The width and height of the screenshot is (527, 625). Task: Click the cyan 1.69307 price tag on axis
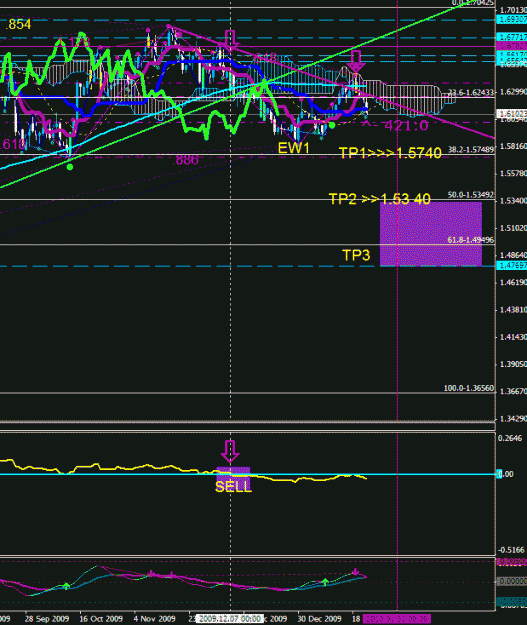(511, 20)
